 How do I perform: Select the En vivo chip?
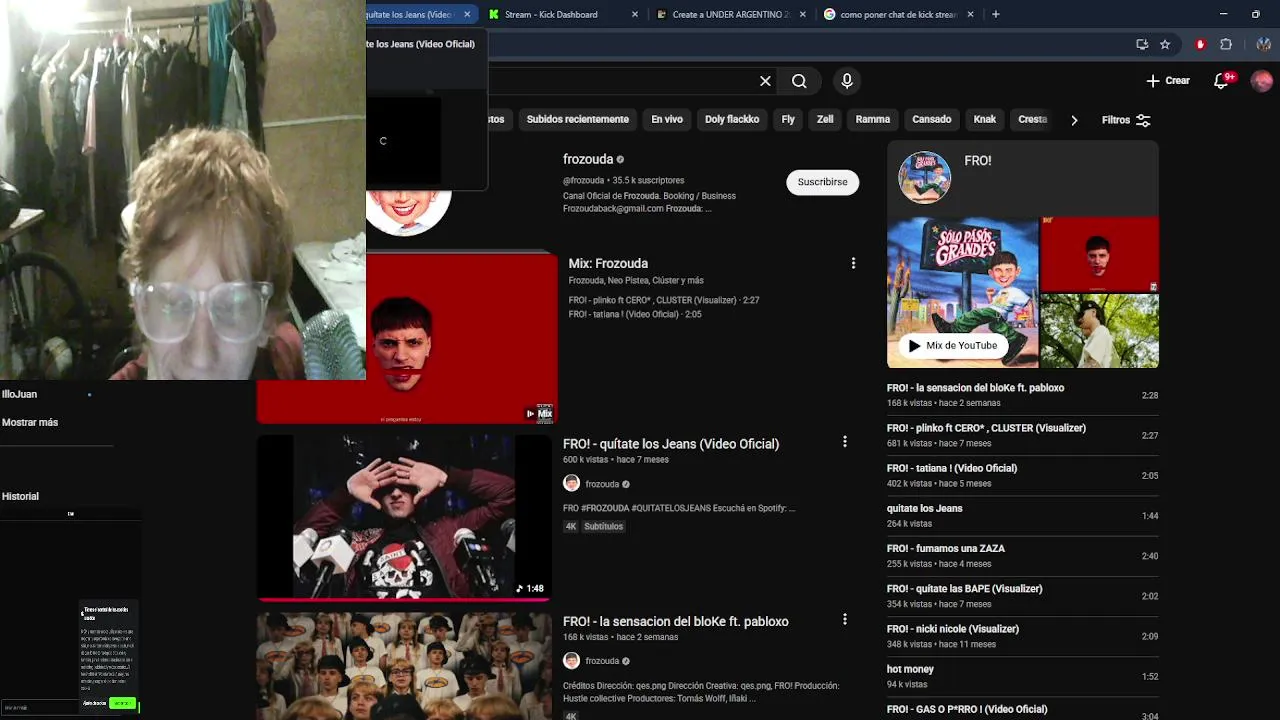pos(667,119)
